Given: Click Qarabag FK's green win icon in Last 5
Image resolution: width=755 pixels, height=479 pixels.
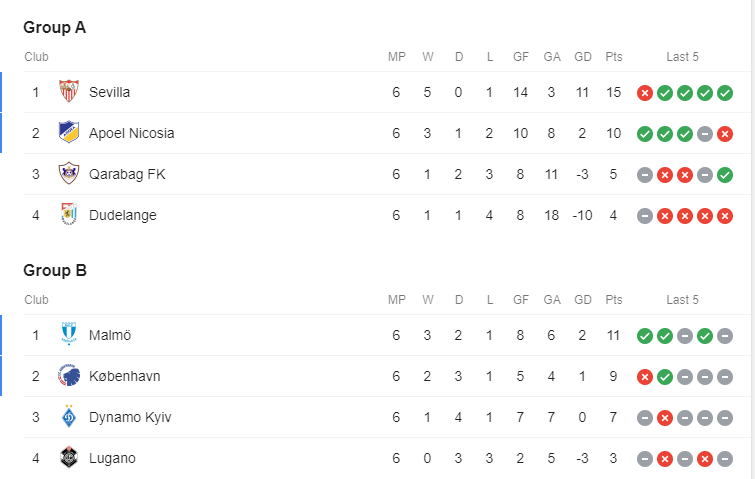Looking at the screenshot, I should pos(725,175).
